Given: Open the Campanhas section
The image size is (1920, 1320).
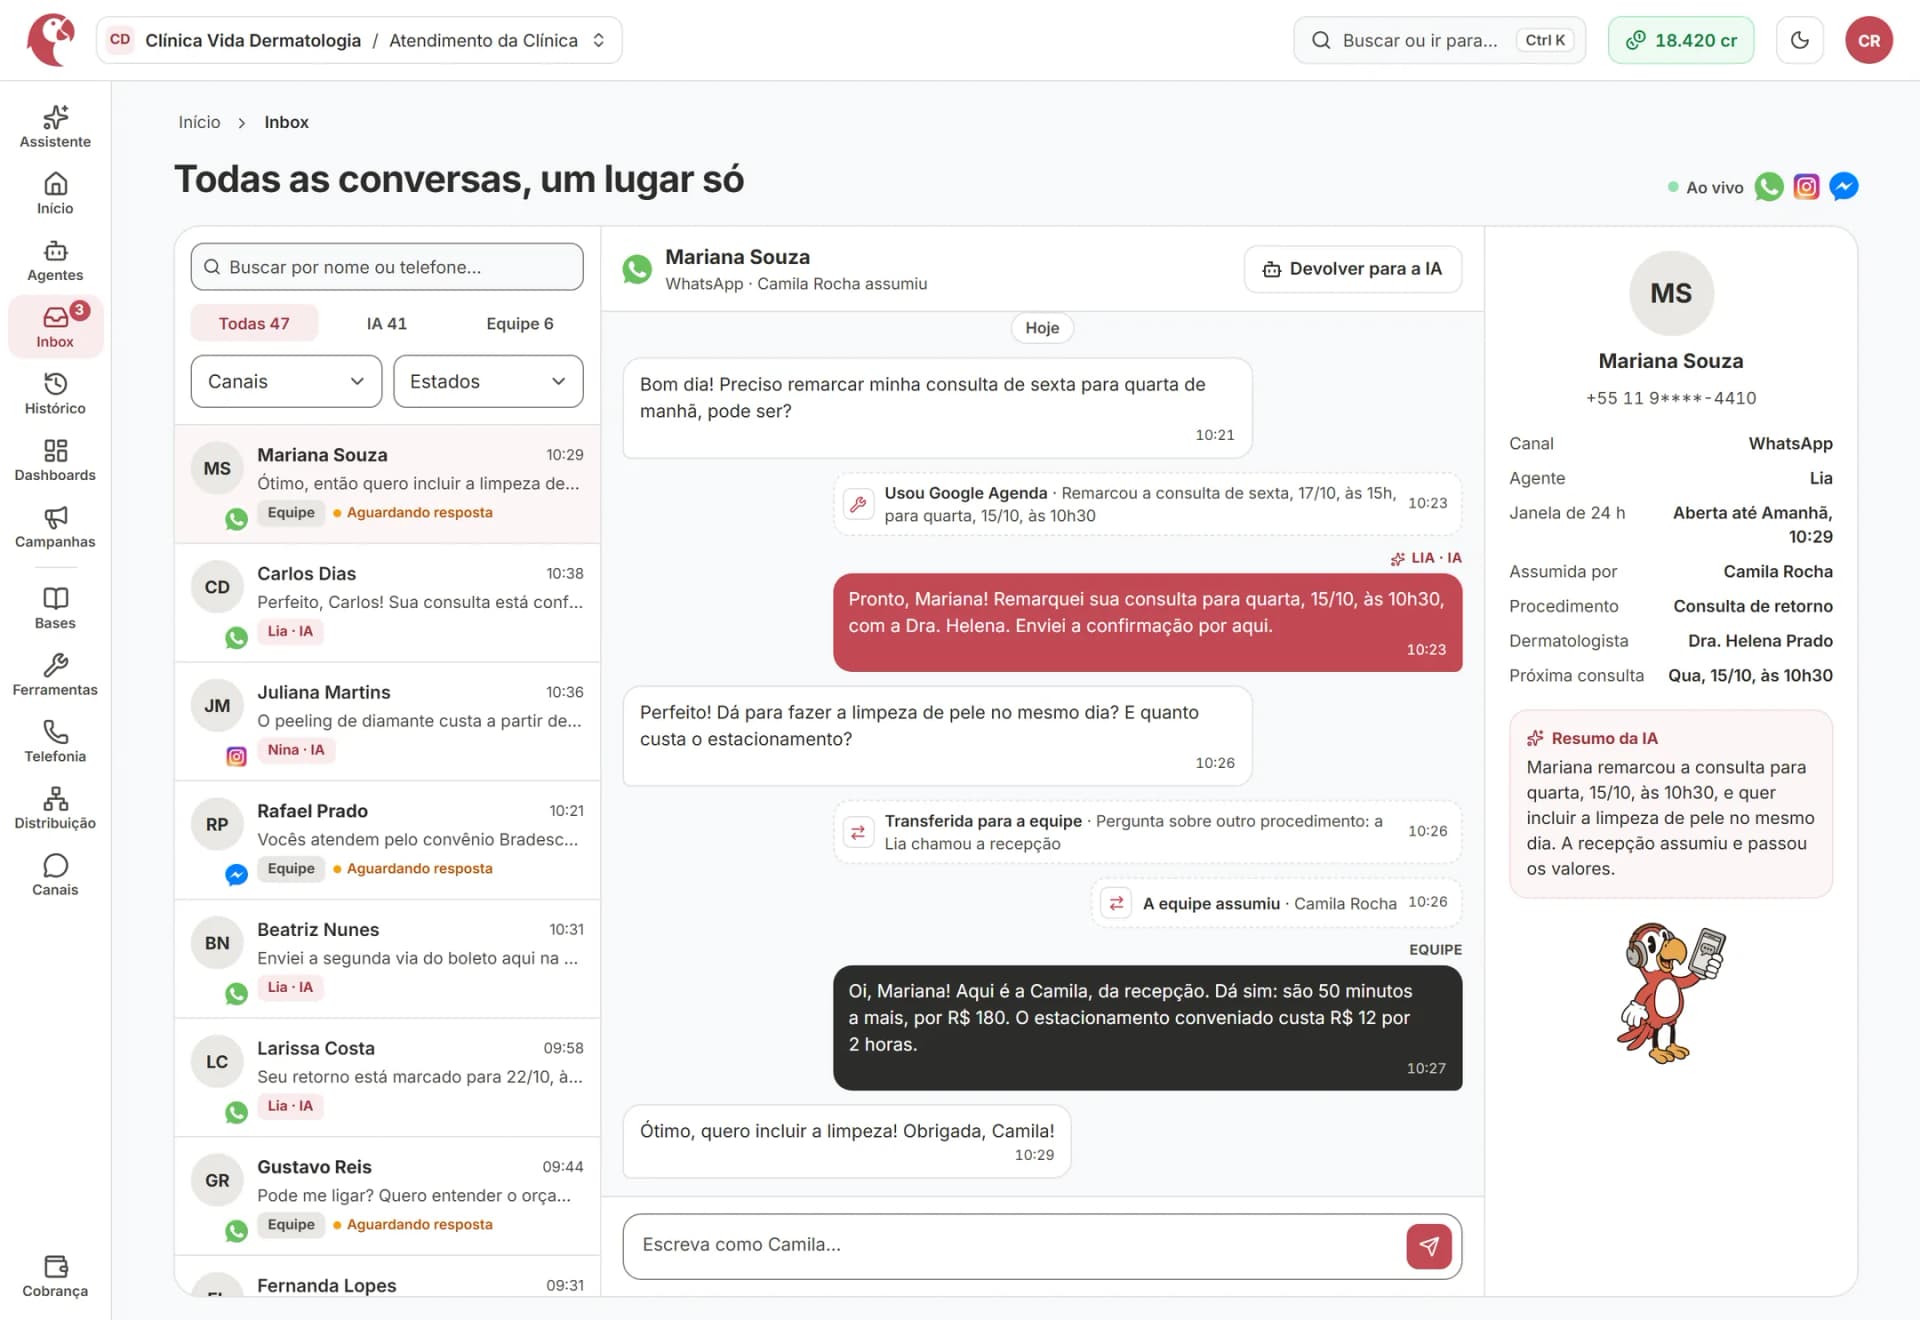Looking at the screenshot, I should (x=55, y=526).
